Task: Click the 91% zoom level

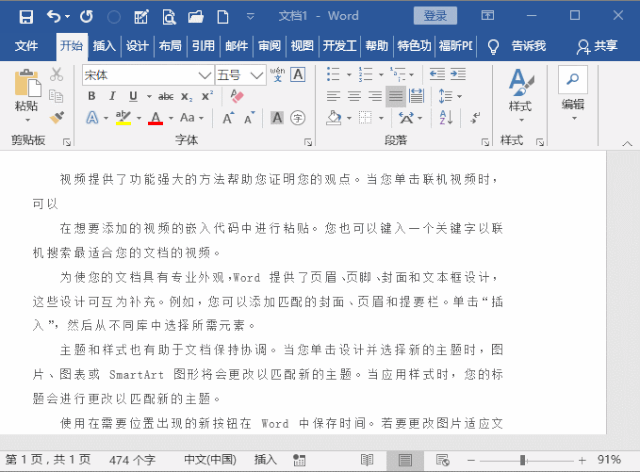Action: pos(609,460)
